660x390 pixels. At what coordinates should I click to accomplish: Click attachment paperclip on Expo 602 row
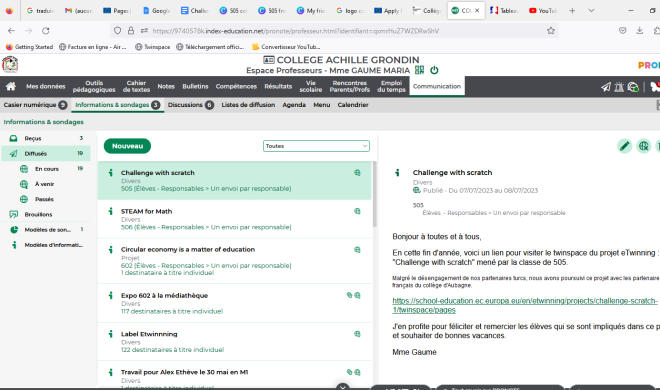[x=349, y=295]
